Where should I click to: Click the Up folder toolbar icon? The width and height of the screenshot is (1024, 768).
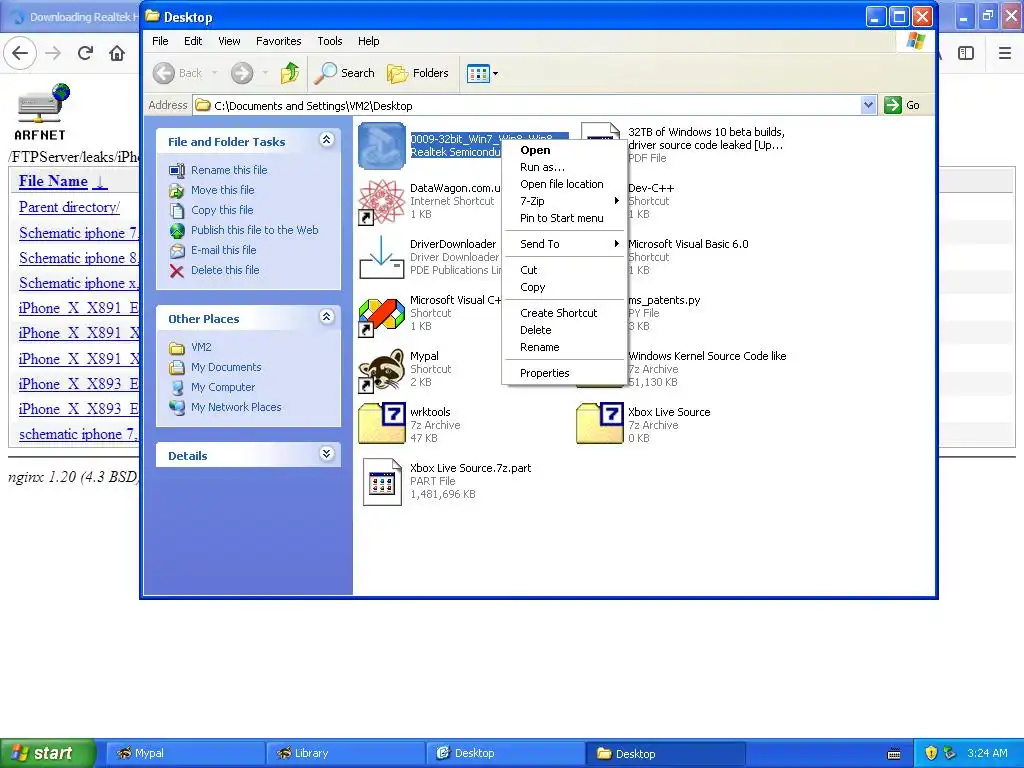[290, 73]
